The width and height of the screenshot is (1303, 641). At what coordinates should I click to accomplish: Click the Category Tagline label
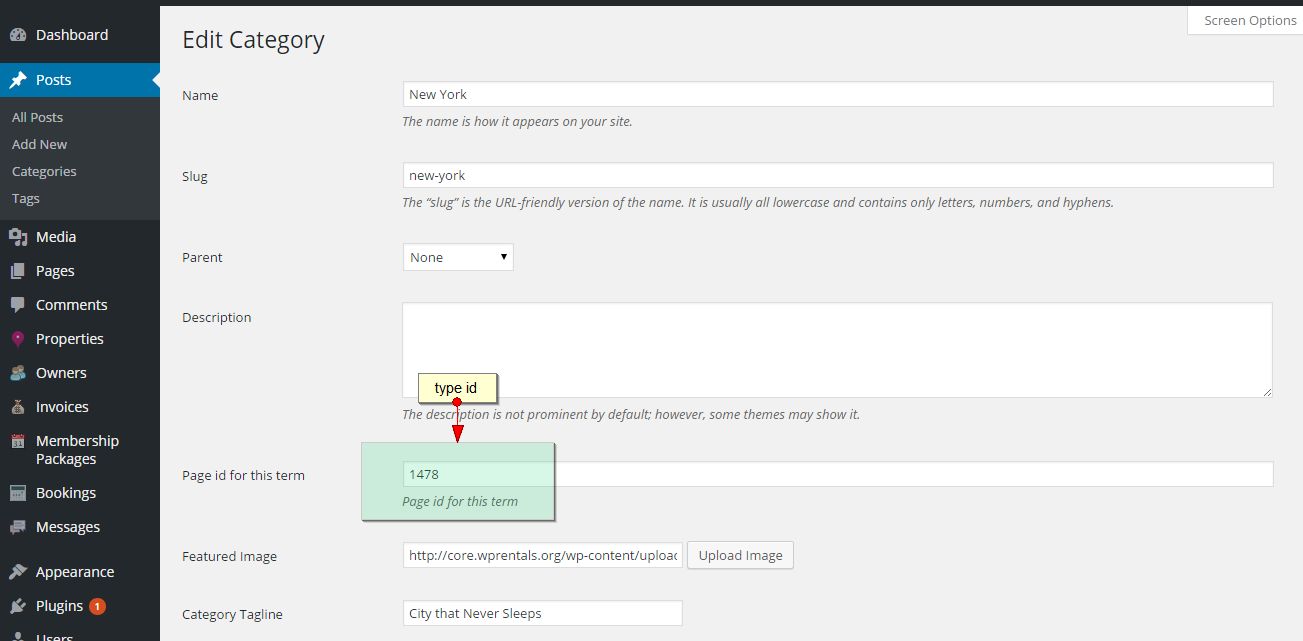click(232, 614)
